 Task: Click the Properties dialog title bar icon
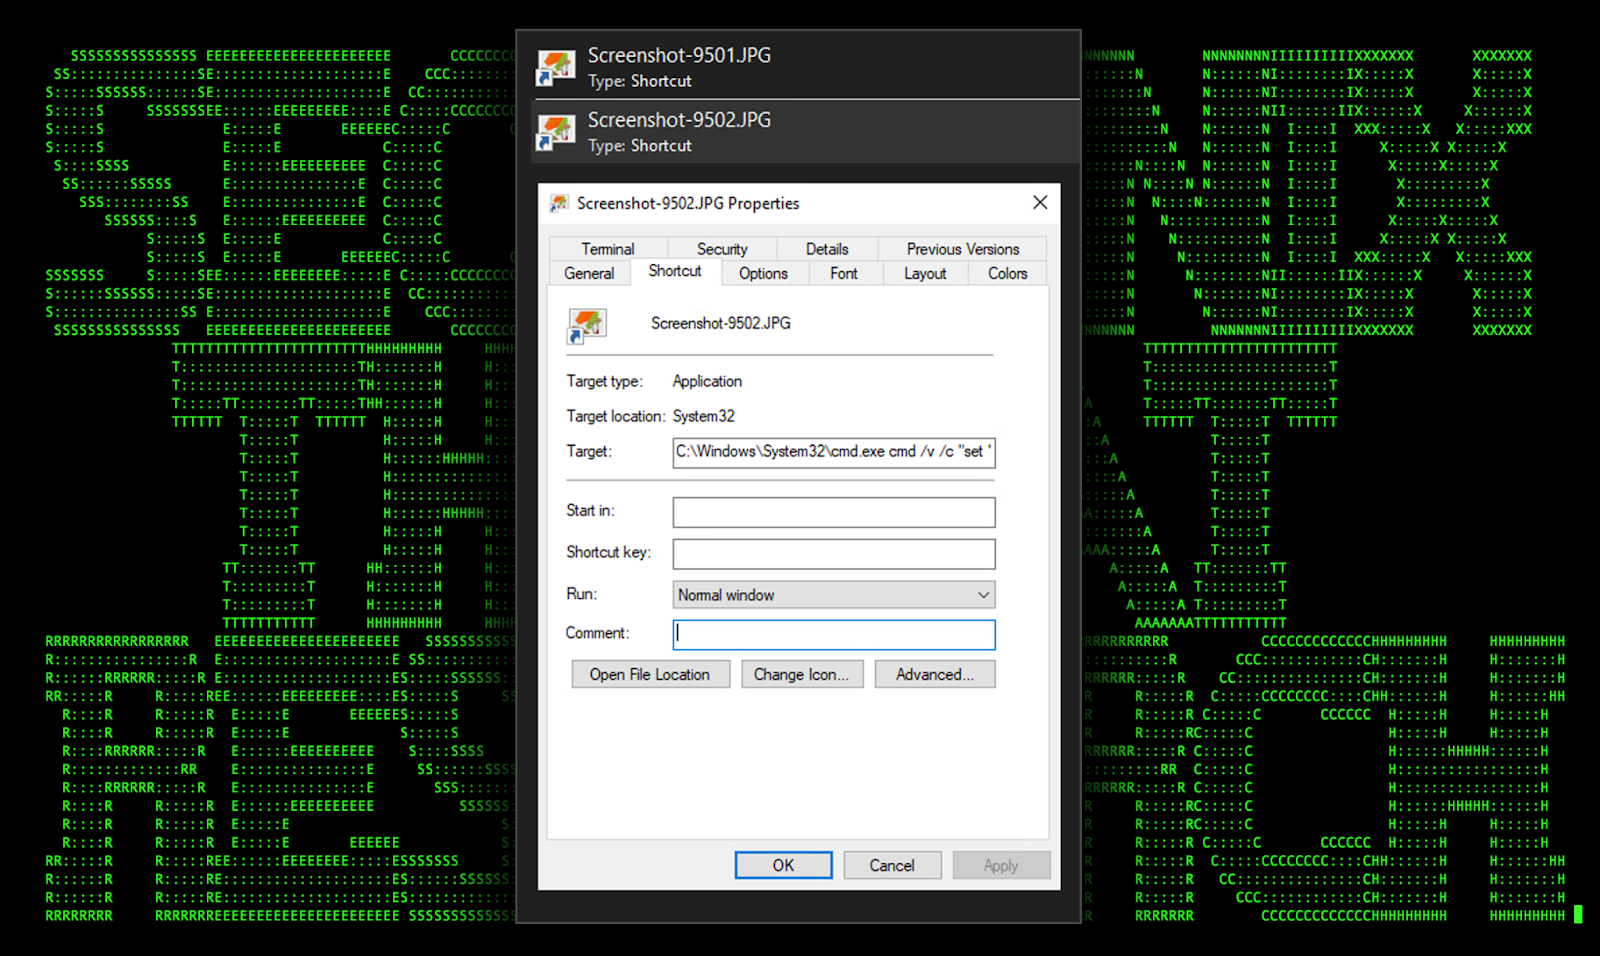[559, 204]
